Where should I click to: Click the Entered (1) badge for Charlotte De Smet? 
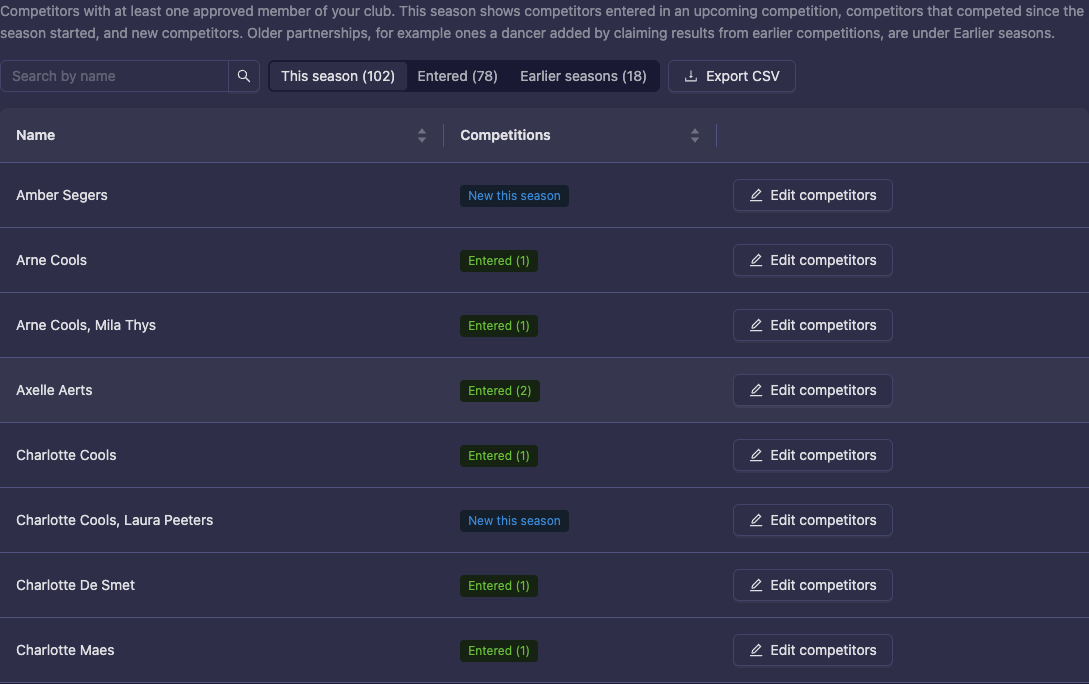pos(499,586)
